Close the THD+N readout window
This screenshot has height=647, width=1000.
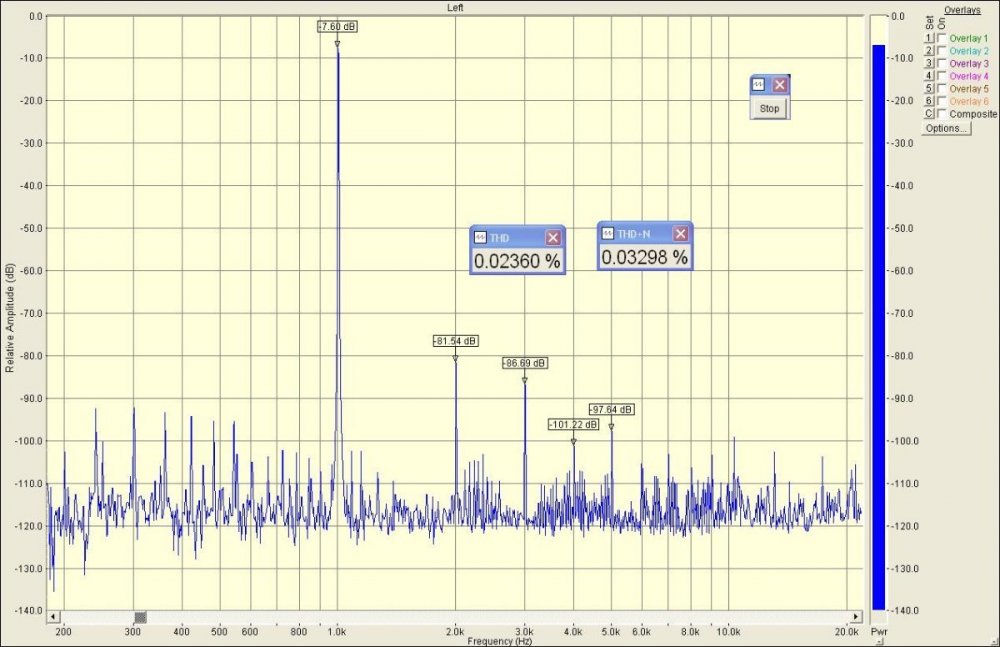click(680, 234)
